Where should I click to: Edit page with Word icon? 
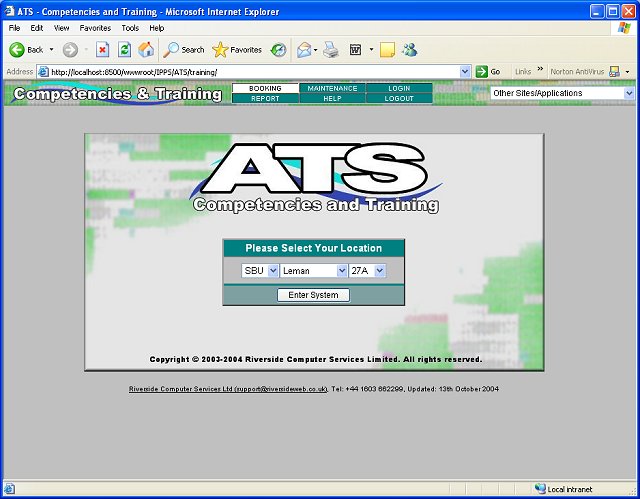356,50
